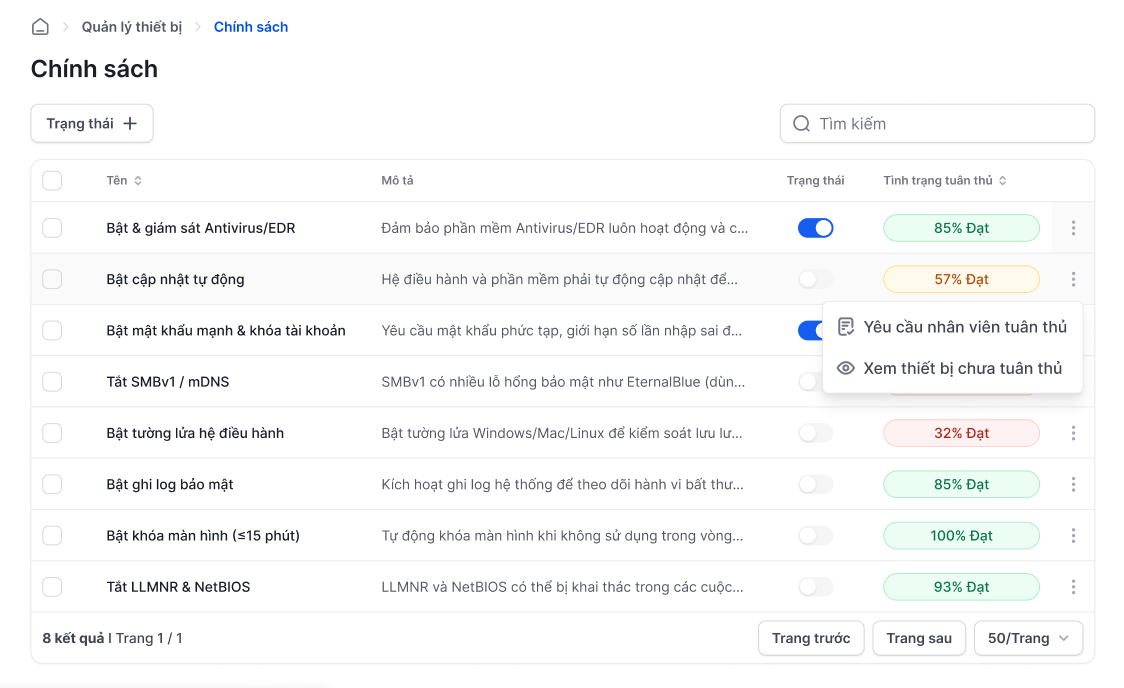Click the 32% Đạt compliance badge
Screen dimensions: 1124x688
pyautogui.click(x=961, y=433)
